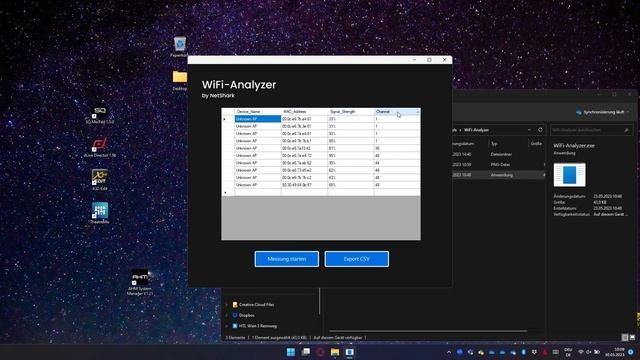Open the Wi-Fi network tray icon
Screen dimensions: 640x360
tap(581, 352)
